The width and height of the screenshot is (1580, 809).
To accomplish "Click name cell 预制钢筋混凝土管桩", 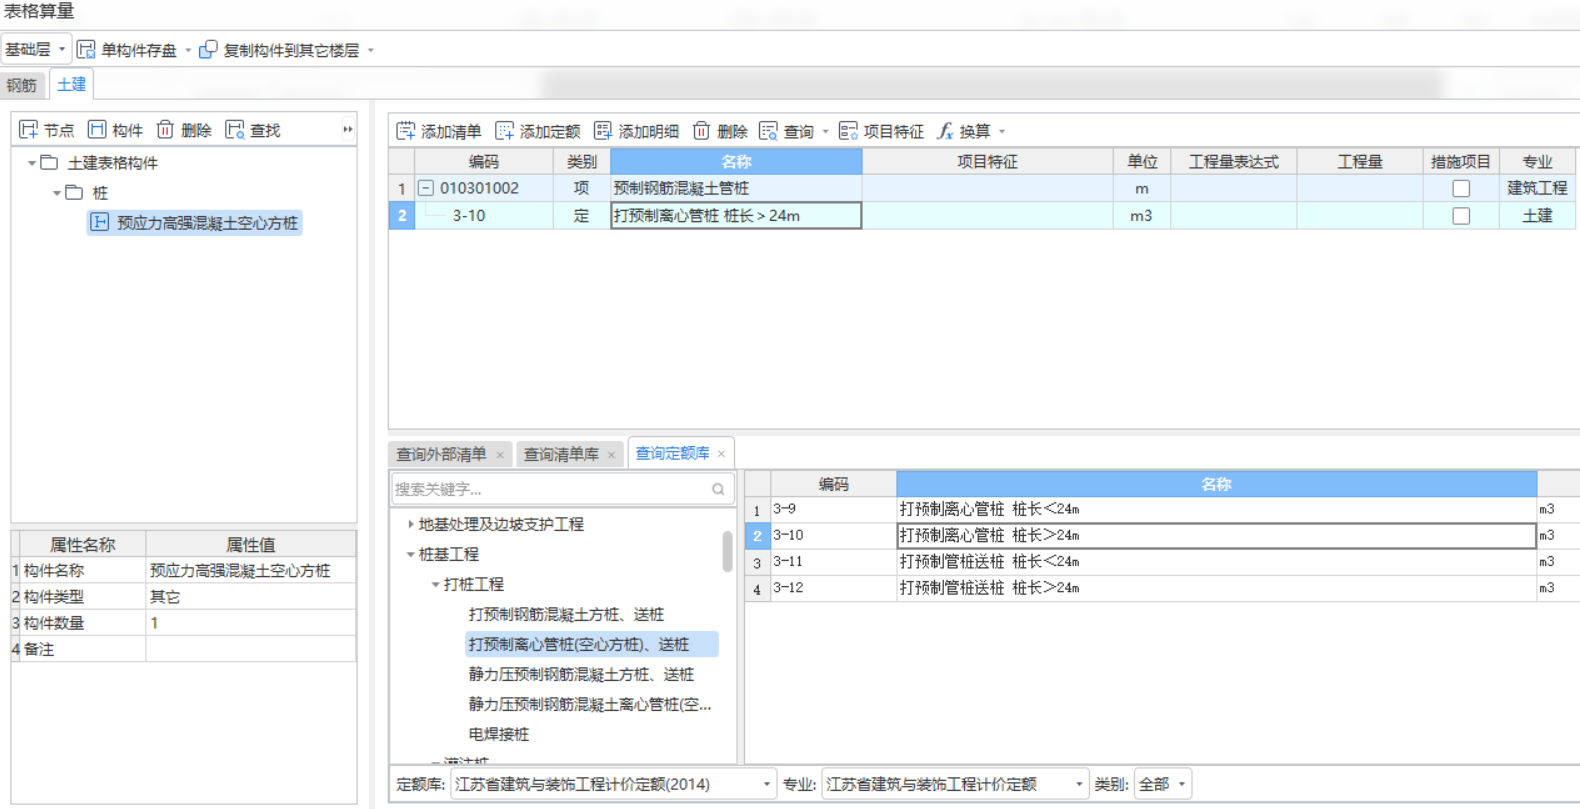I will pos(736,188).
